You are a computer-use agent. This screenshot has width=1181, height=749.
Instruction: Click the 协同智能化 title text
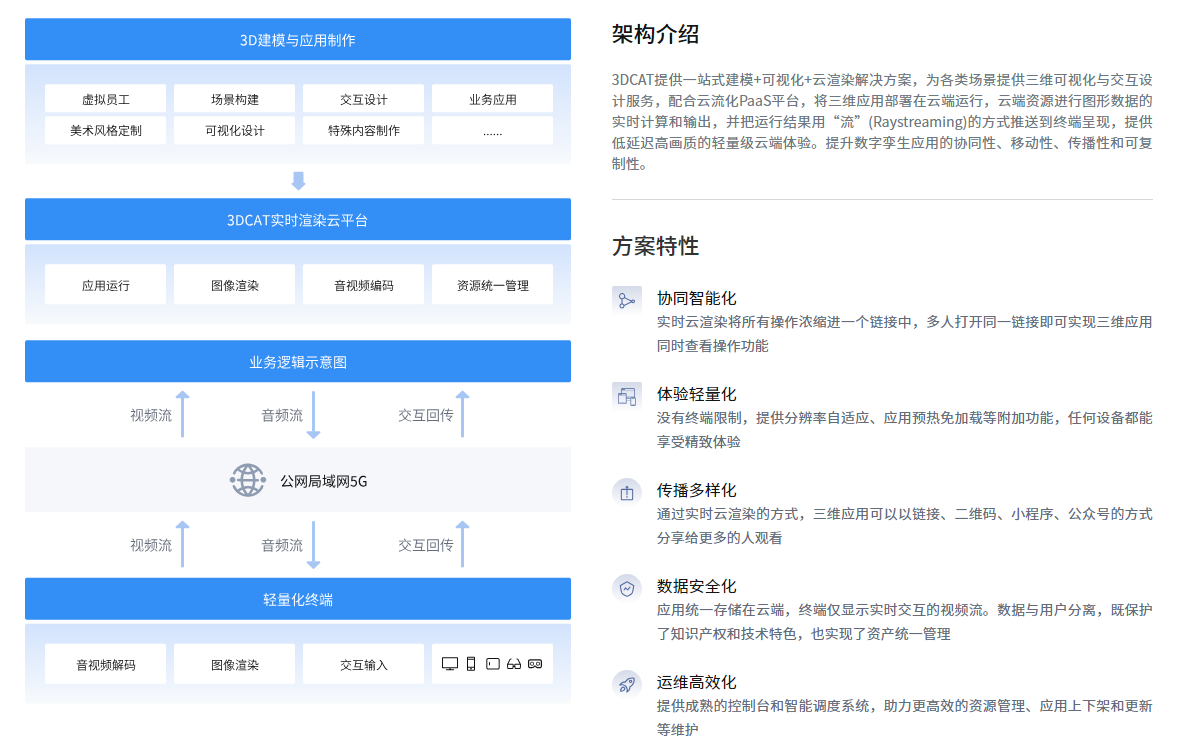pos(697,298)
